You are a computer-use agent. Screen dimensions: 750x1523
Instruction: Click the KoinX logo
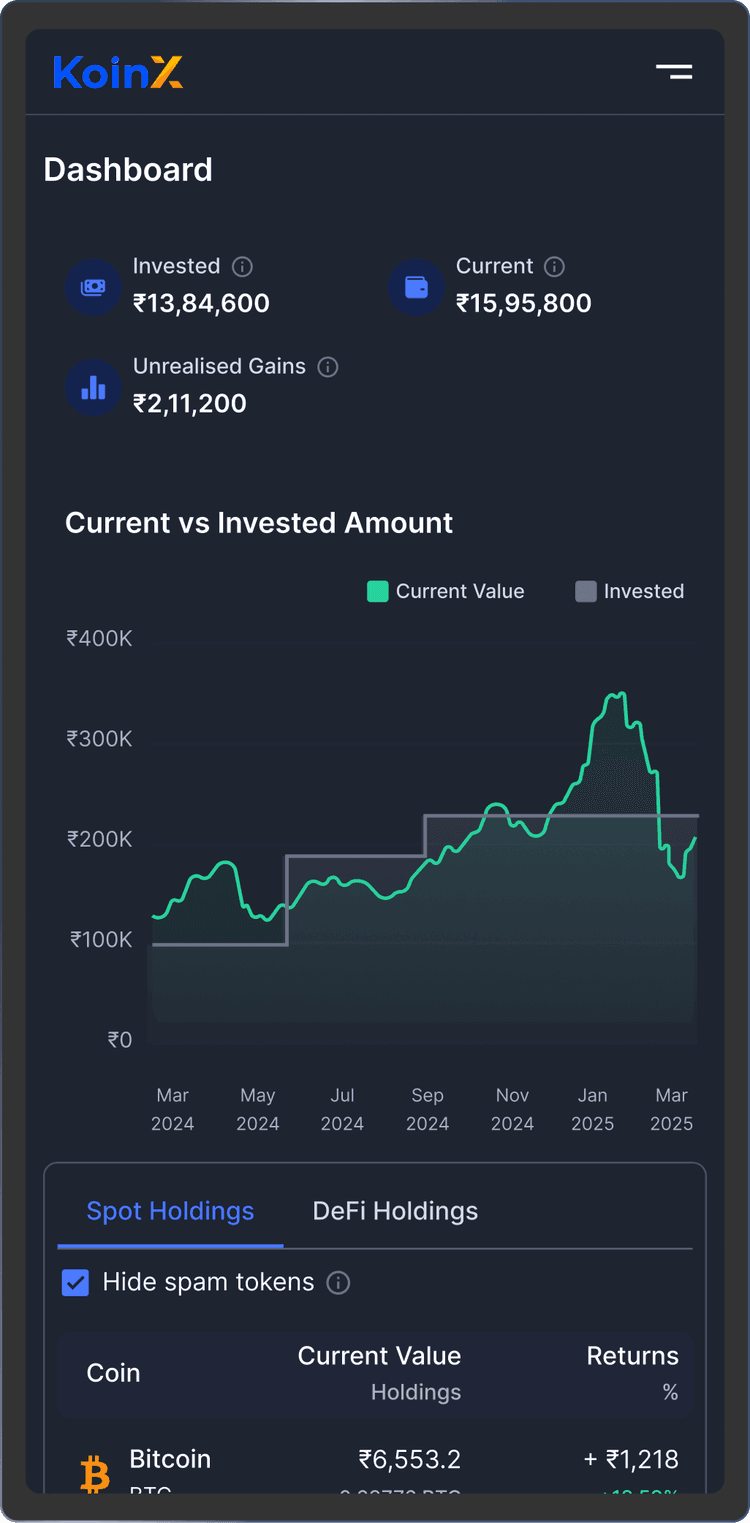pos(118,72)
